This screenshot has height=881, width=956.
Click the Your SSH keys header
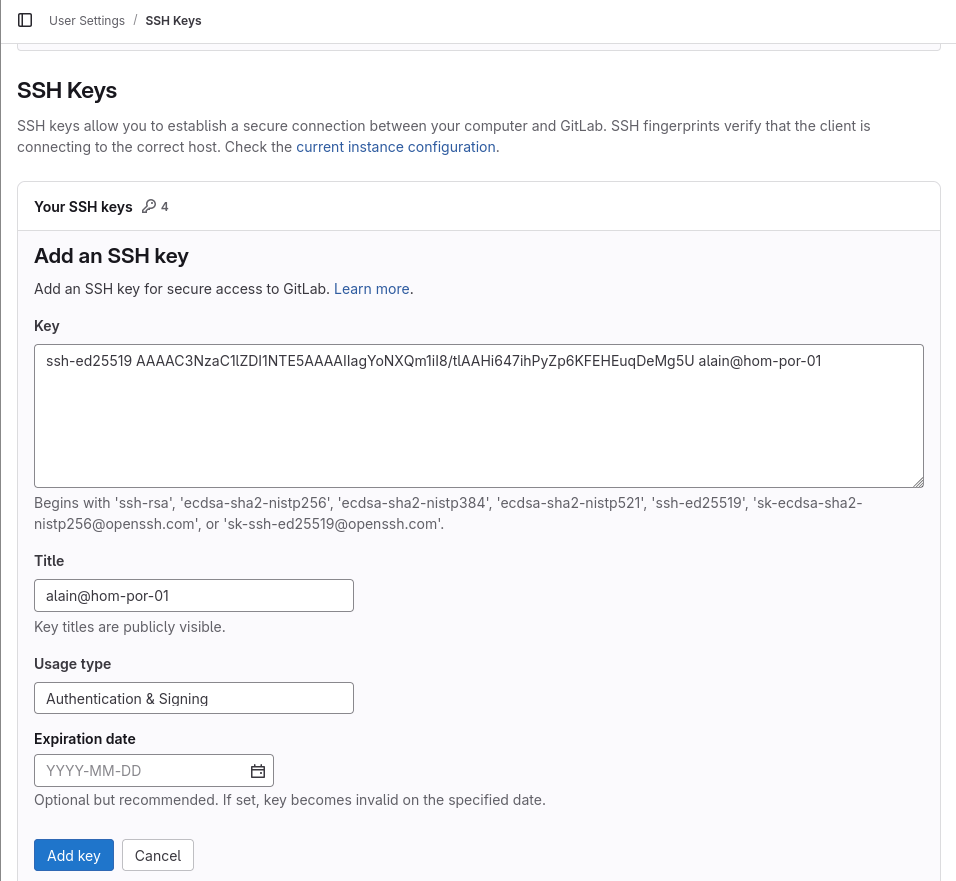83,207
